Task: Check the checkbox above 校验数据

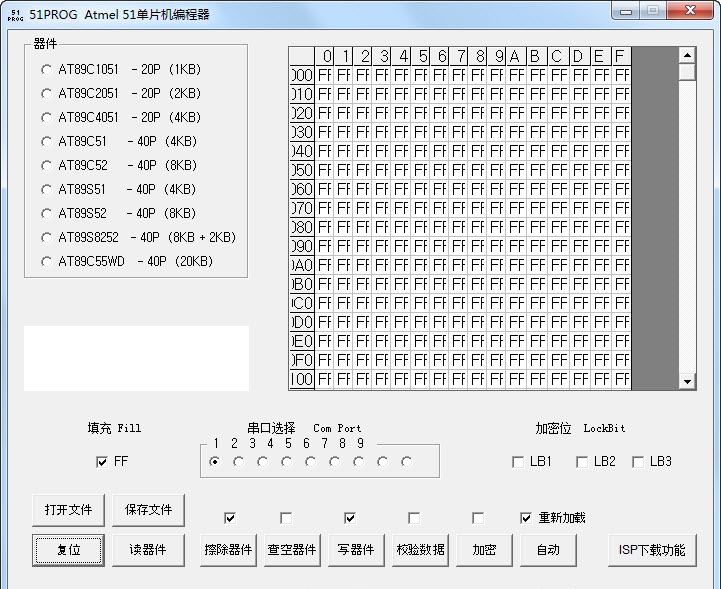Action: 414,518
